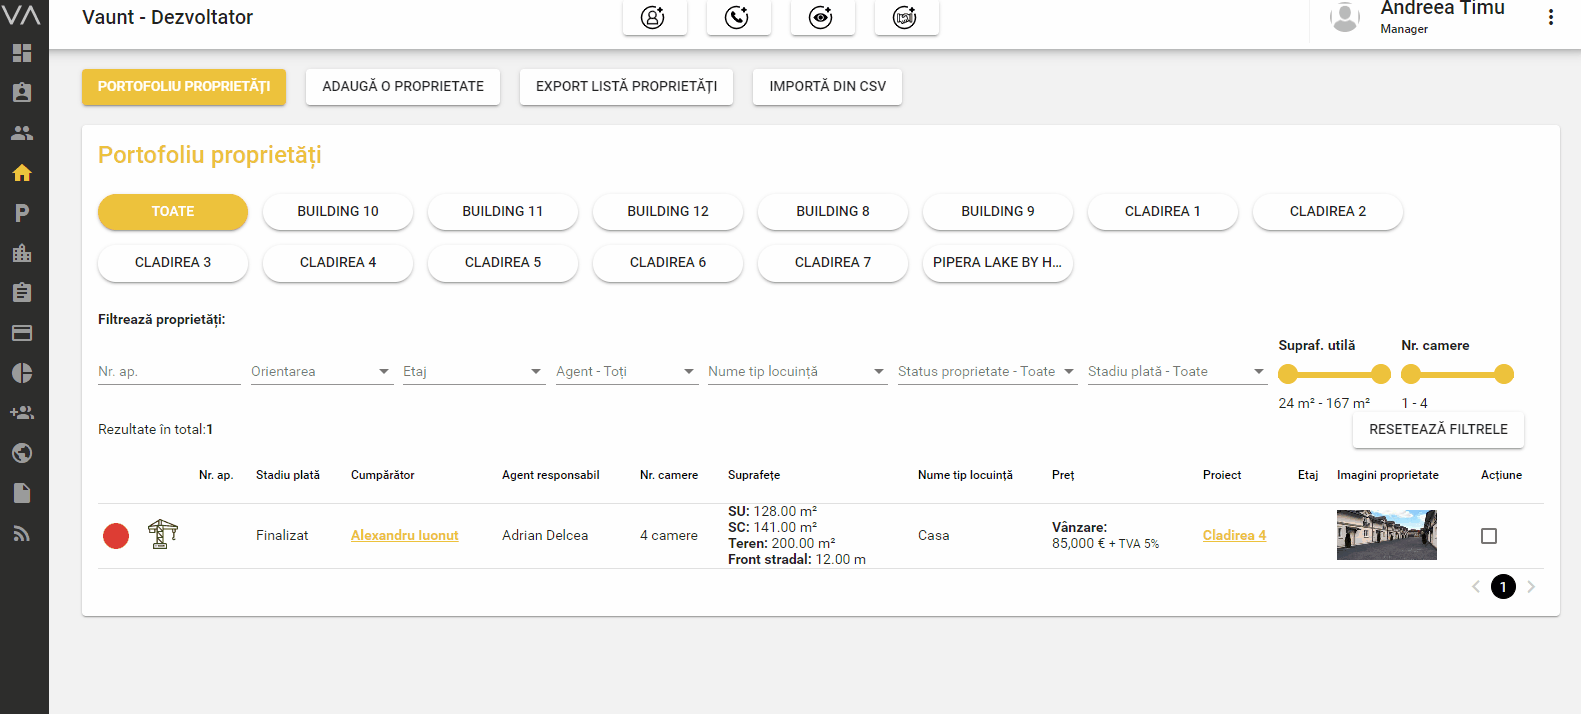Expand the Orientarea dropdown
The height and width of the screenshot is (714, 1581).
[x=321, y=372]
